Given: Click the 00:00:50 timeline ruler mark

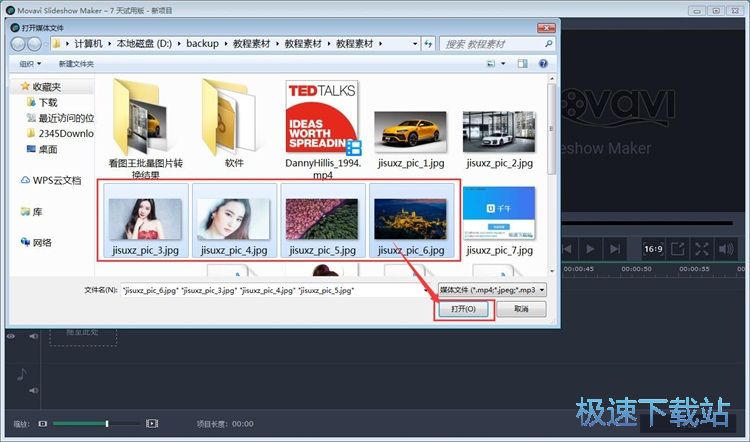Looking at the screenshot, I should coord(636,269).
